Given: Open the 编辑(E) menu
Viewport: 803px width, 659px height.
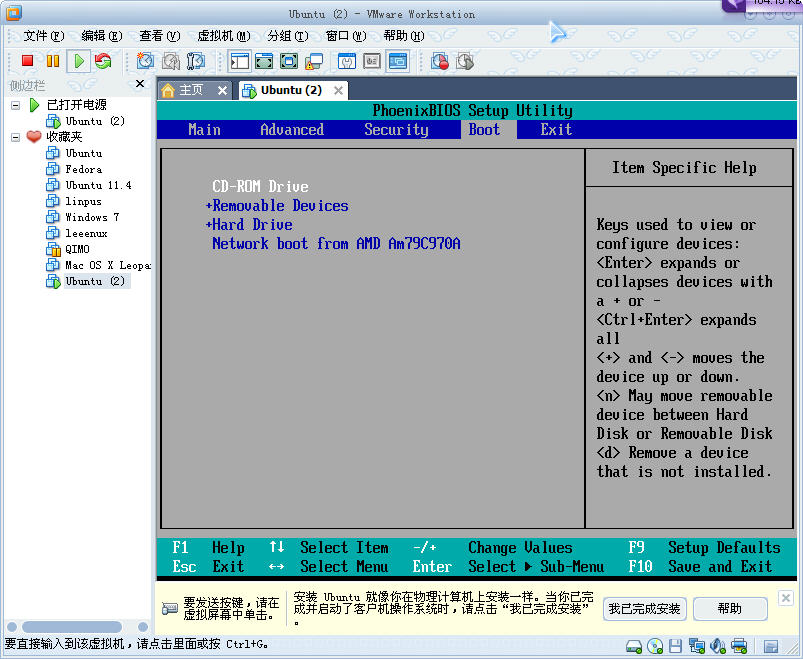Looking at the screenshot, I should pyautogui.click(x=102, y=36).
